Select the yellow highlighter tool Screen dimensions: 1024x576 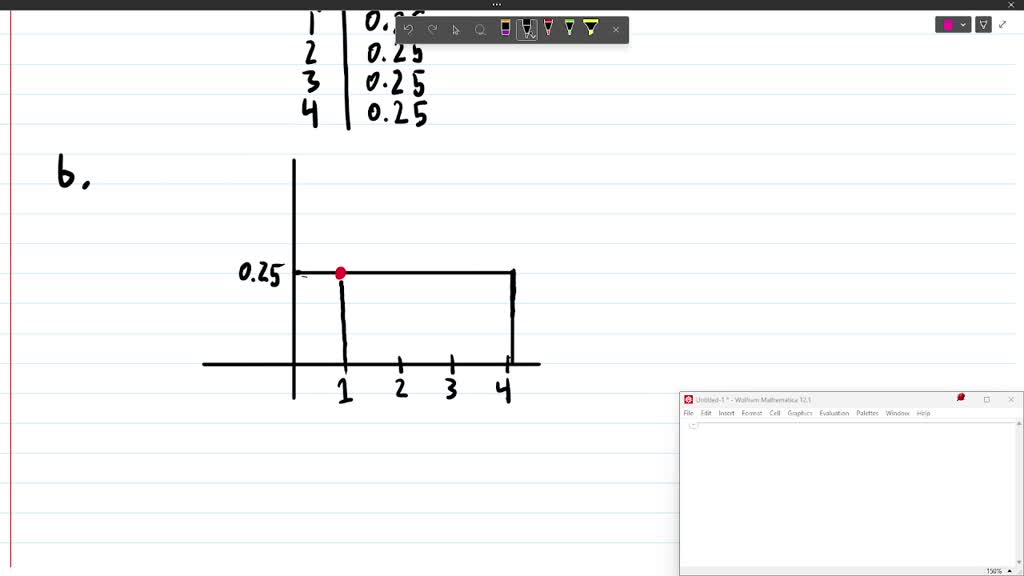(x=591, y=27)
